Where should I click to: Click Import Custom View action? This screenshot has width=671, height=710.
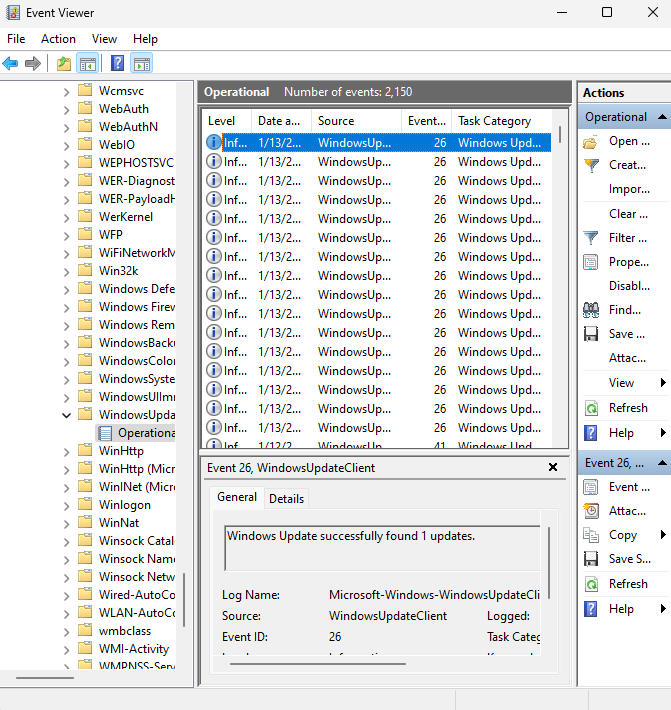(629, 189)
